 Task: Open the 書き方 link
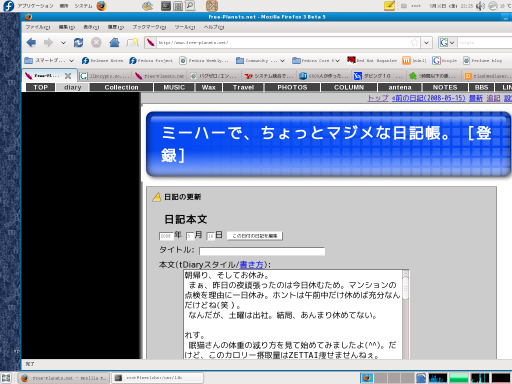tap(251, 265)
